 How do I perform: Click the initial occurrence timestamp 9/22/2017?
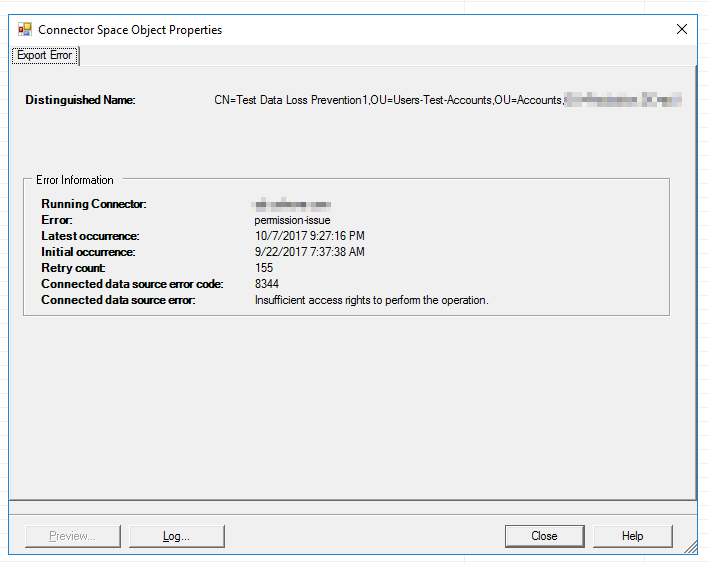310,252
